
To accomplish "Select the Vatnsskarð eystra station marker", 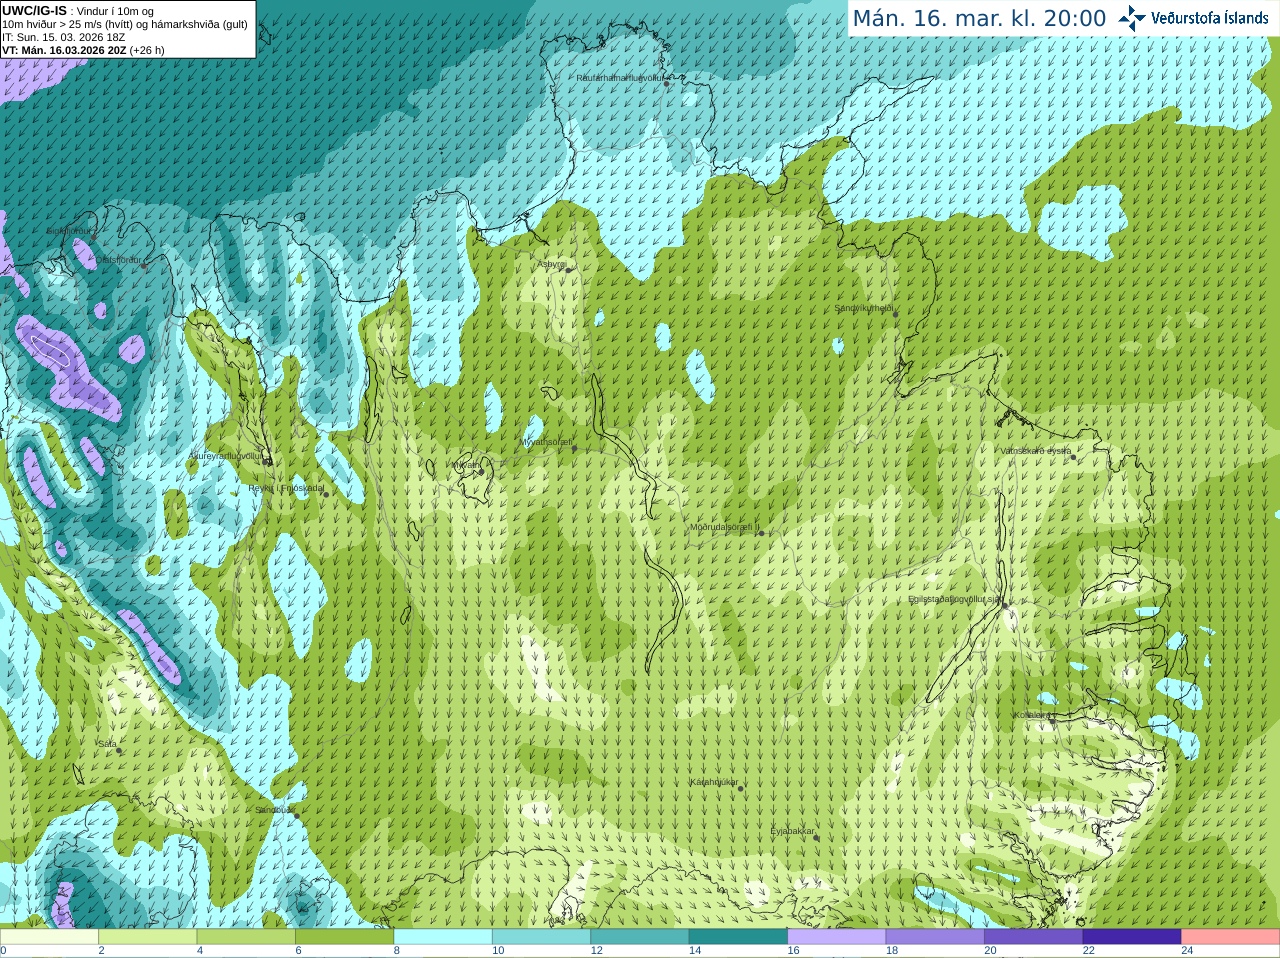I will (x=1074, y=457).
